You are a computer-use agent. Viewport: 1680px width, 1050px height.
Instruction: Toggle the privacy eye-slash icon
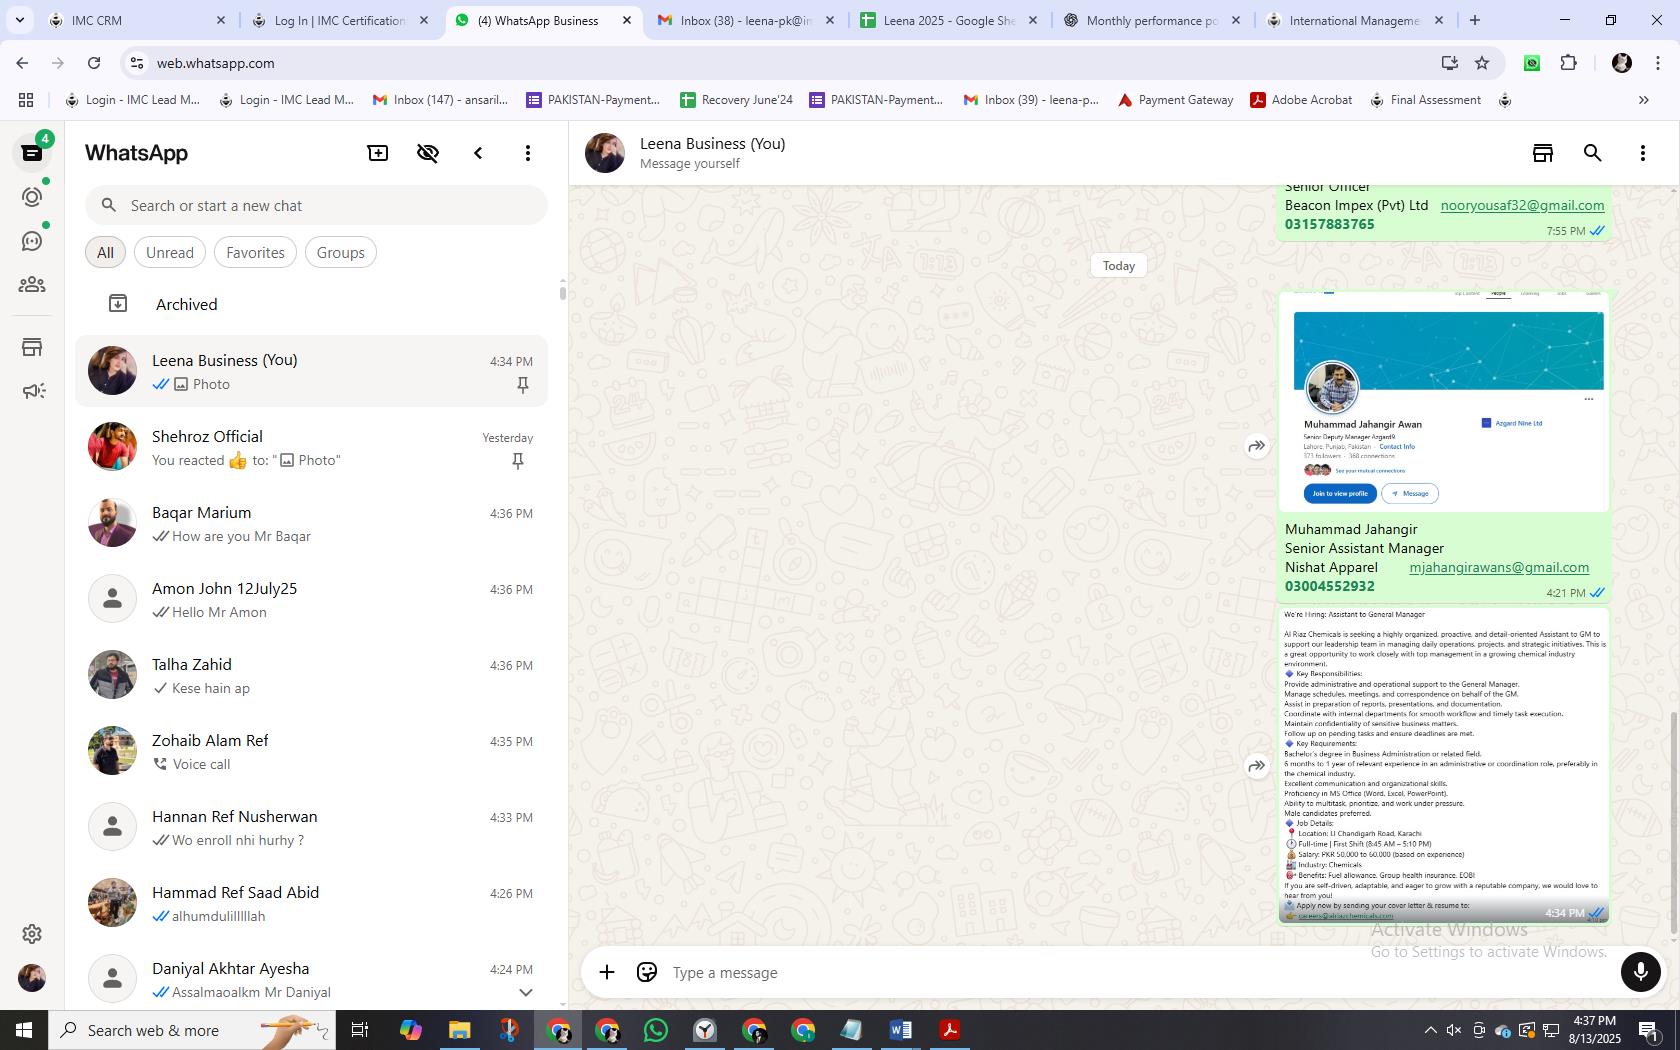[428, 153]
